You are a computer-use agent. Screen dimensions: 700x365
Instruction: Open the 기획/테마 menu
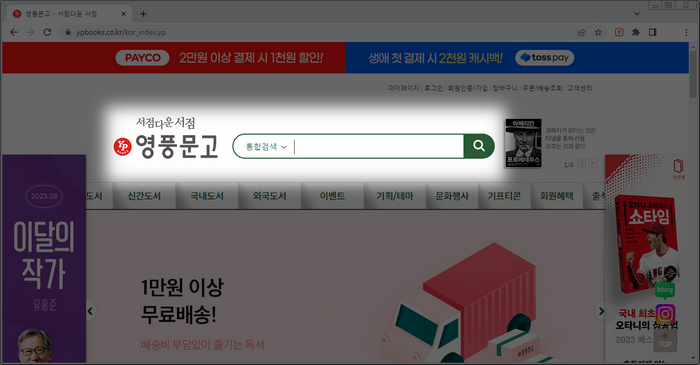tap(395, 196)
